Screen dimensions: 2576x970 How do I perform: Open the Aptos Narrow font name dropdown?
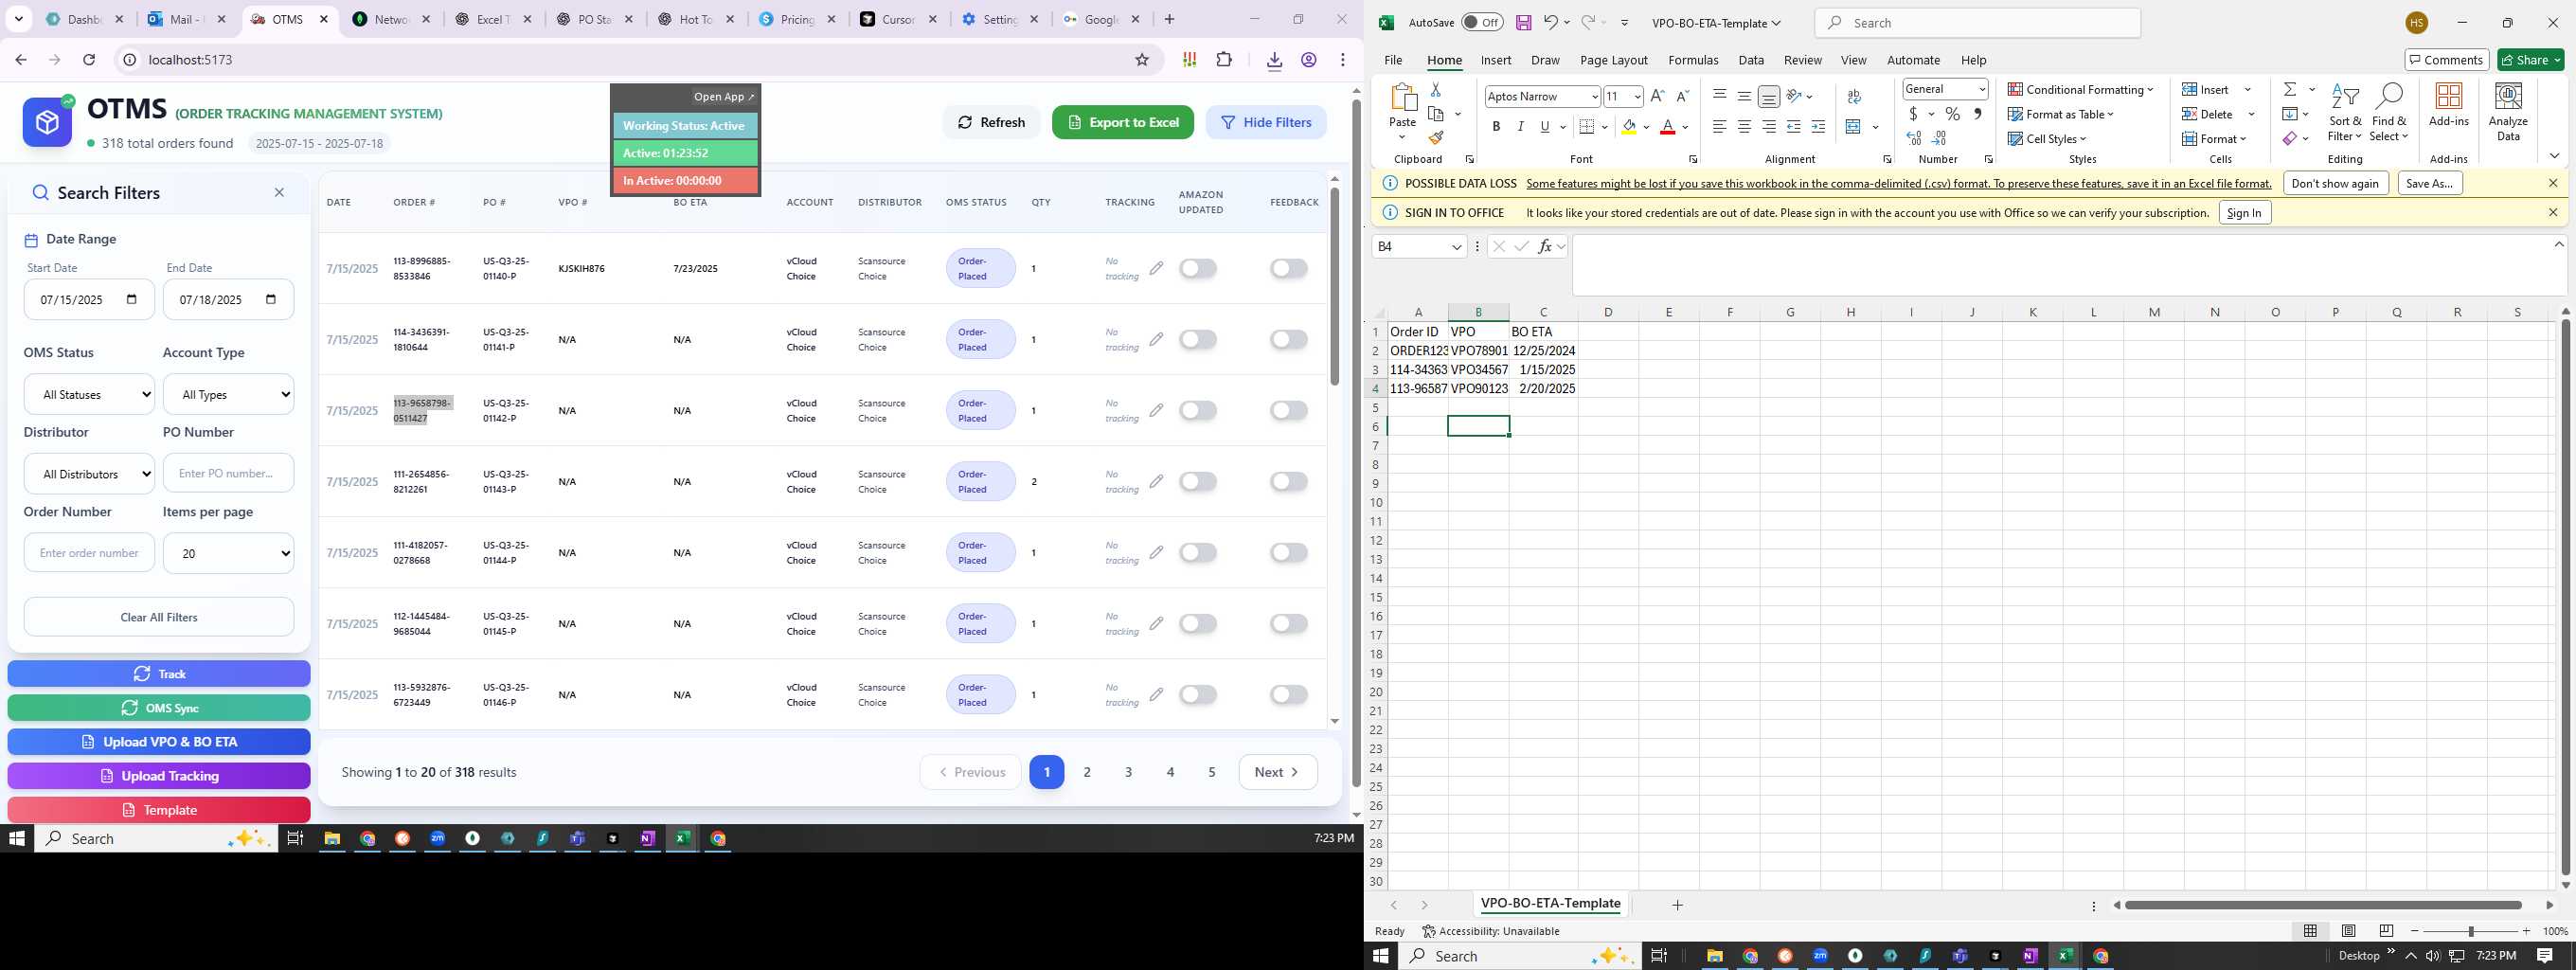1594,97
